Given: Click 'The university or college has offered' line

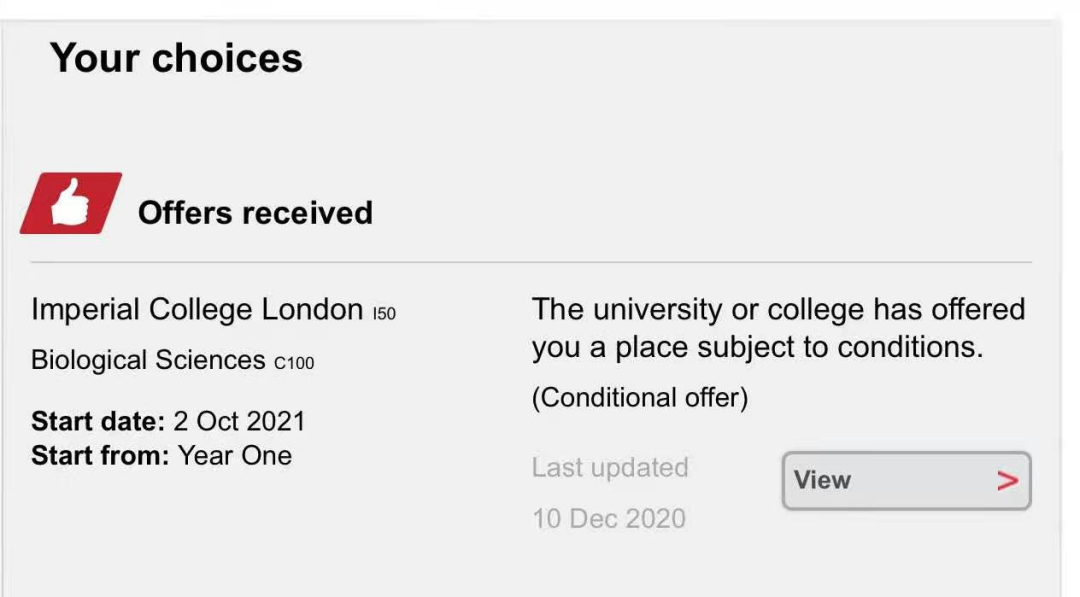Looking at the screenshot, I should pos(778,309).
